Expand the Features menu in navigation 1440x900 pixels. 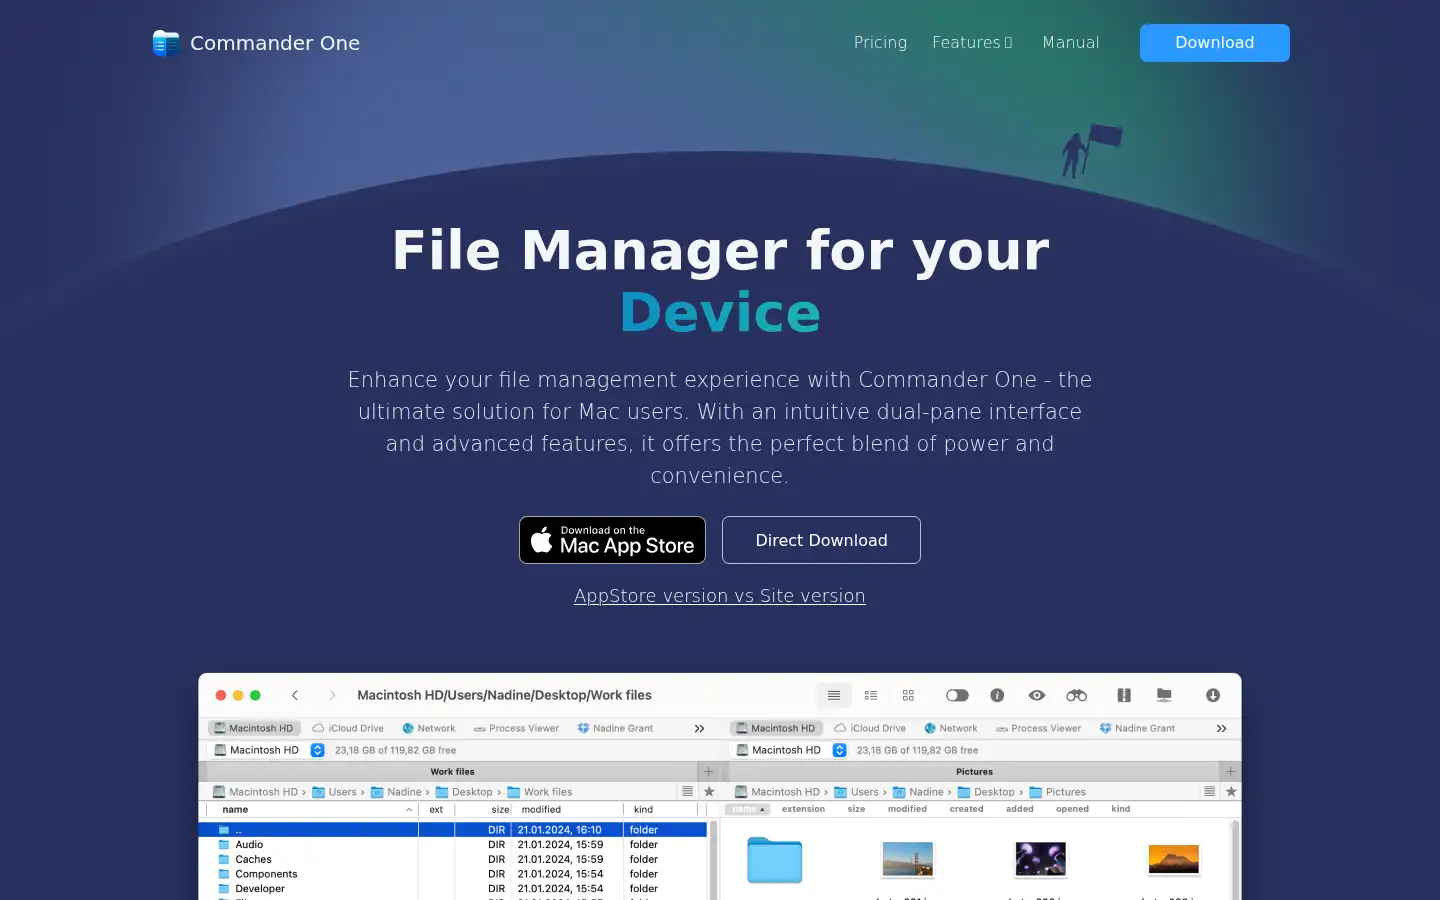pyautogui.click(x=972, y=42)
